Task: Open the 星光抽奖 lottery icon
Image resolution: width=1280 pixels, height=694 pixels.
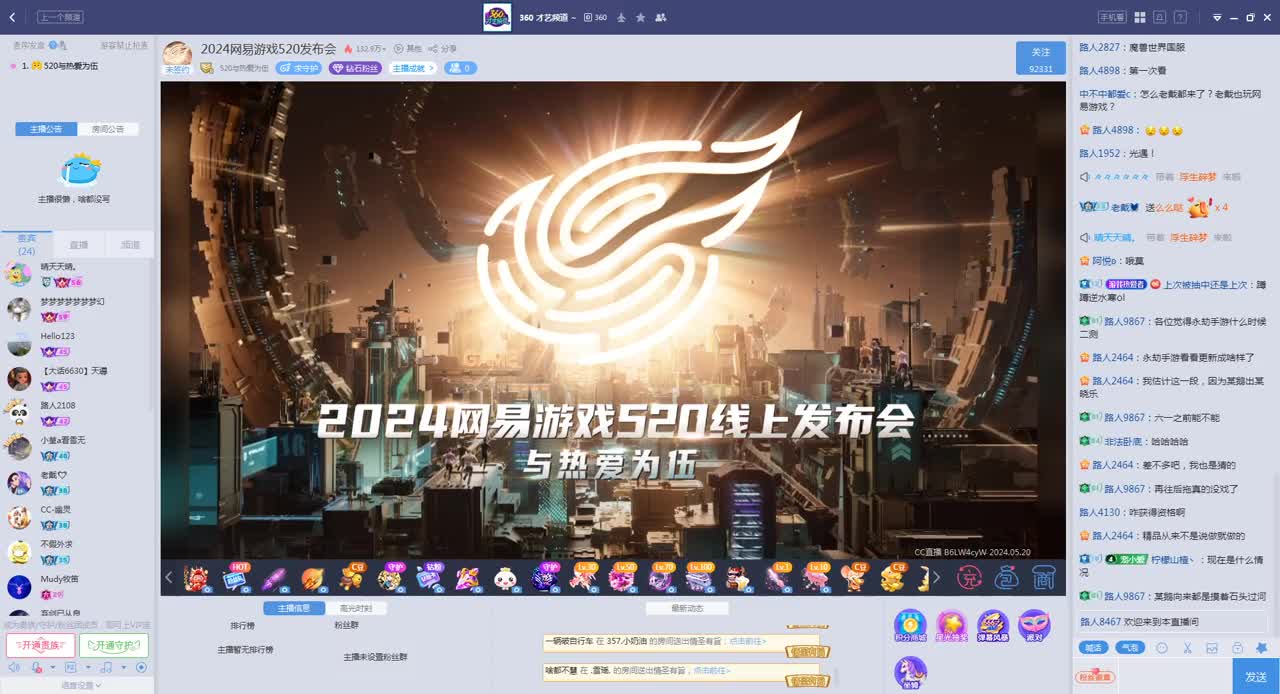Action: [951, 627]
